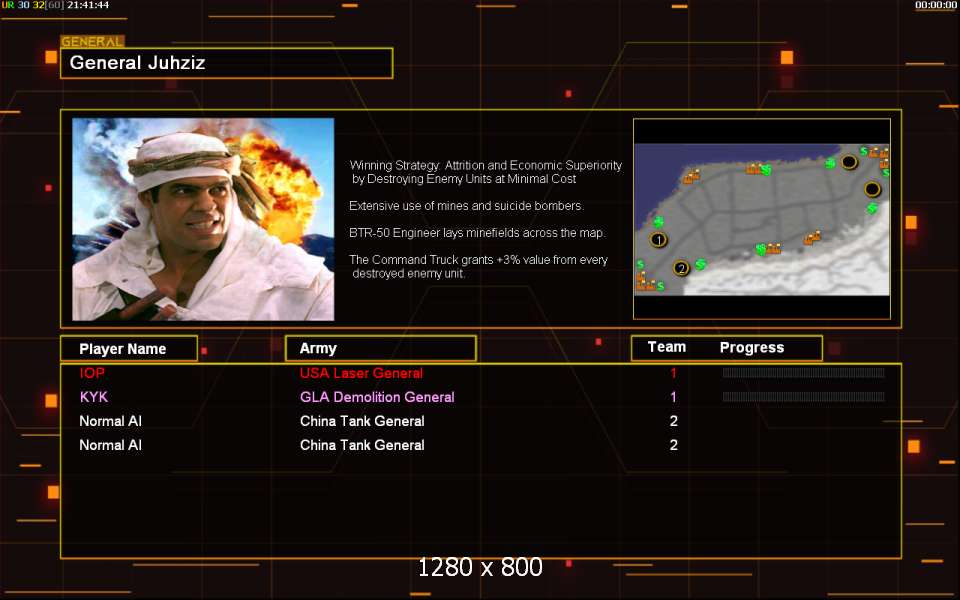Select player name "KYK"

pos(94,397)
